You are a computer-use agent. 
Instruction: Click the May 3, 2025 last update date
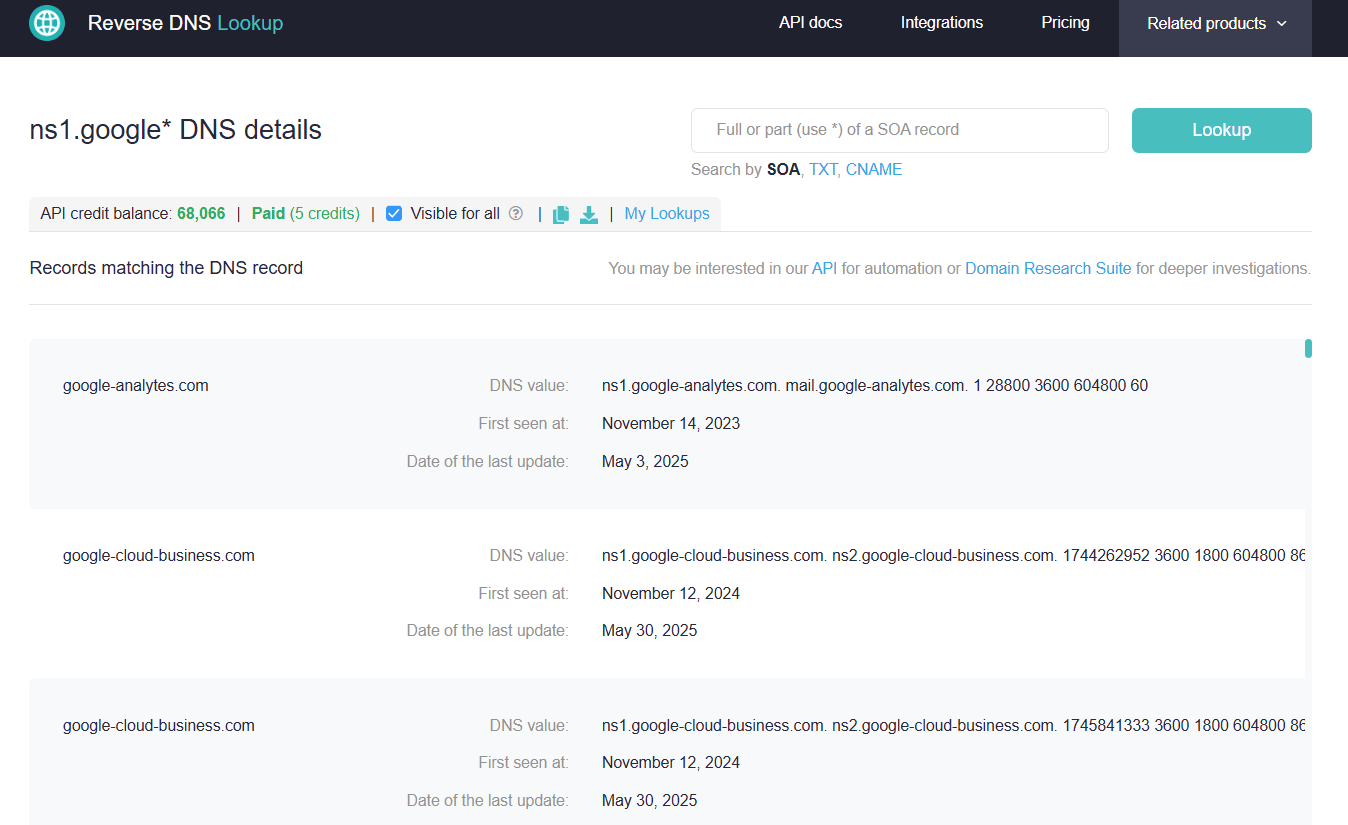pos(645,461)
